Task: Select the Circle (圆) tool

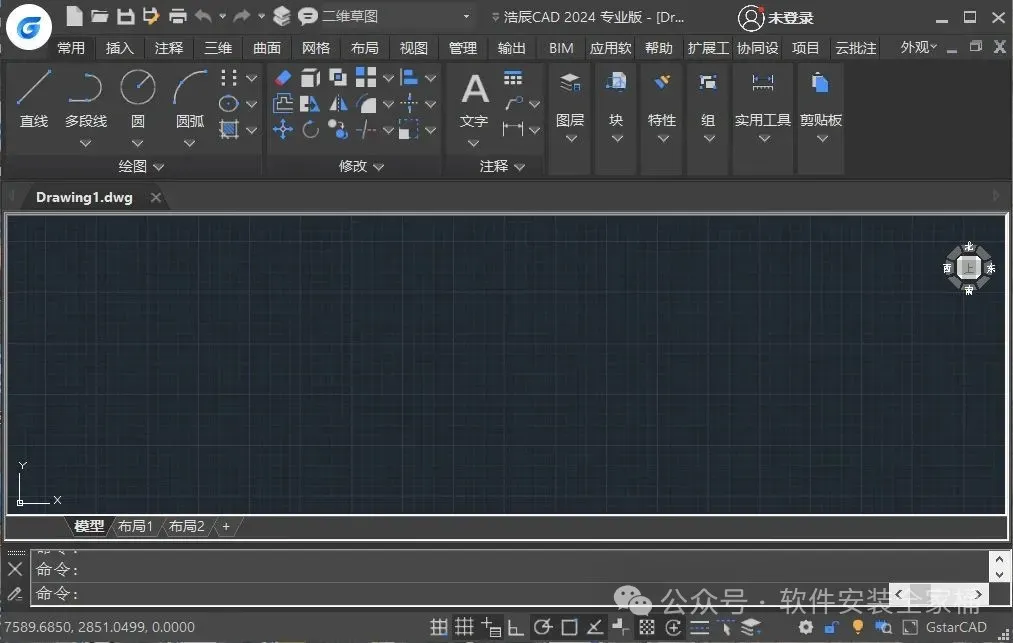Action: tap(138, 97)
